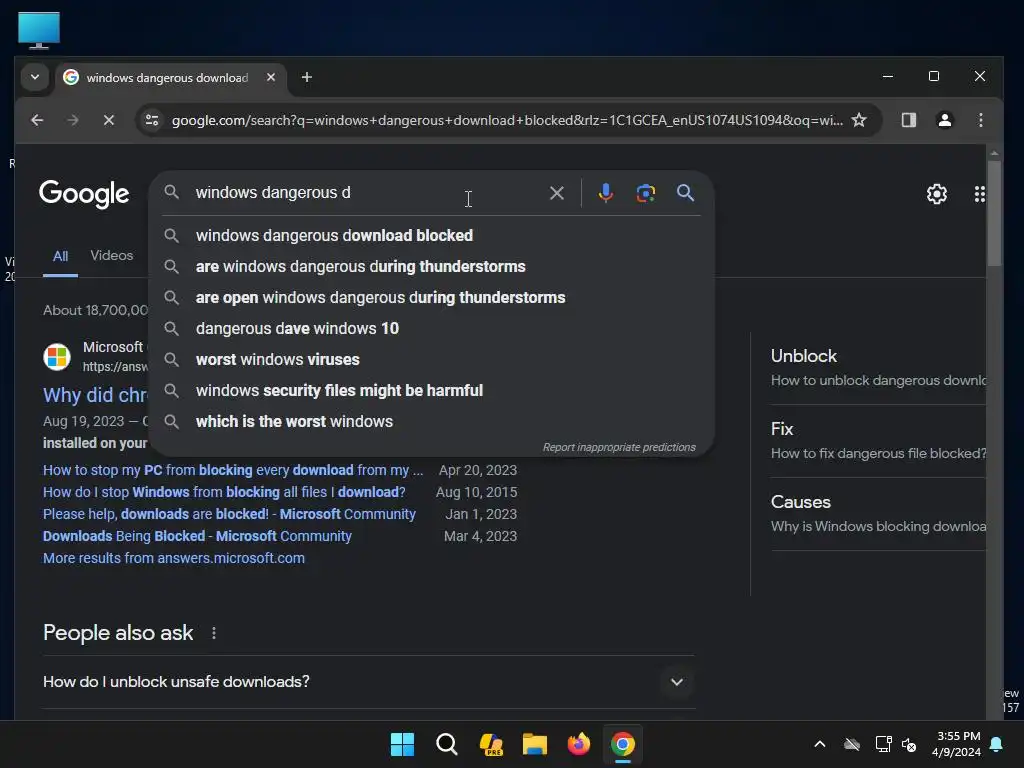Open a new Chrome tab
Screen dimensions: 1024x768
point(306,77)
